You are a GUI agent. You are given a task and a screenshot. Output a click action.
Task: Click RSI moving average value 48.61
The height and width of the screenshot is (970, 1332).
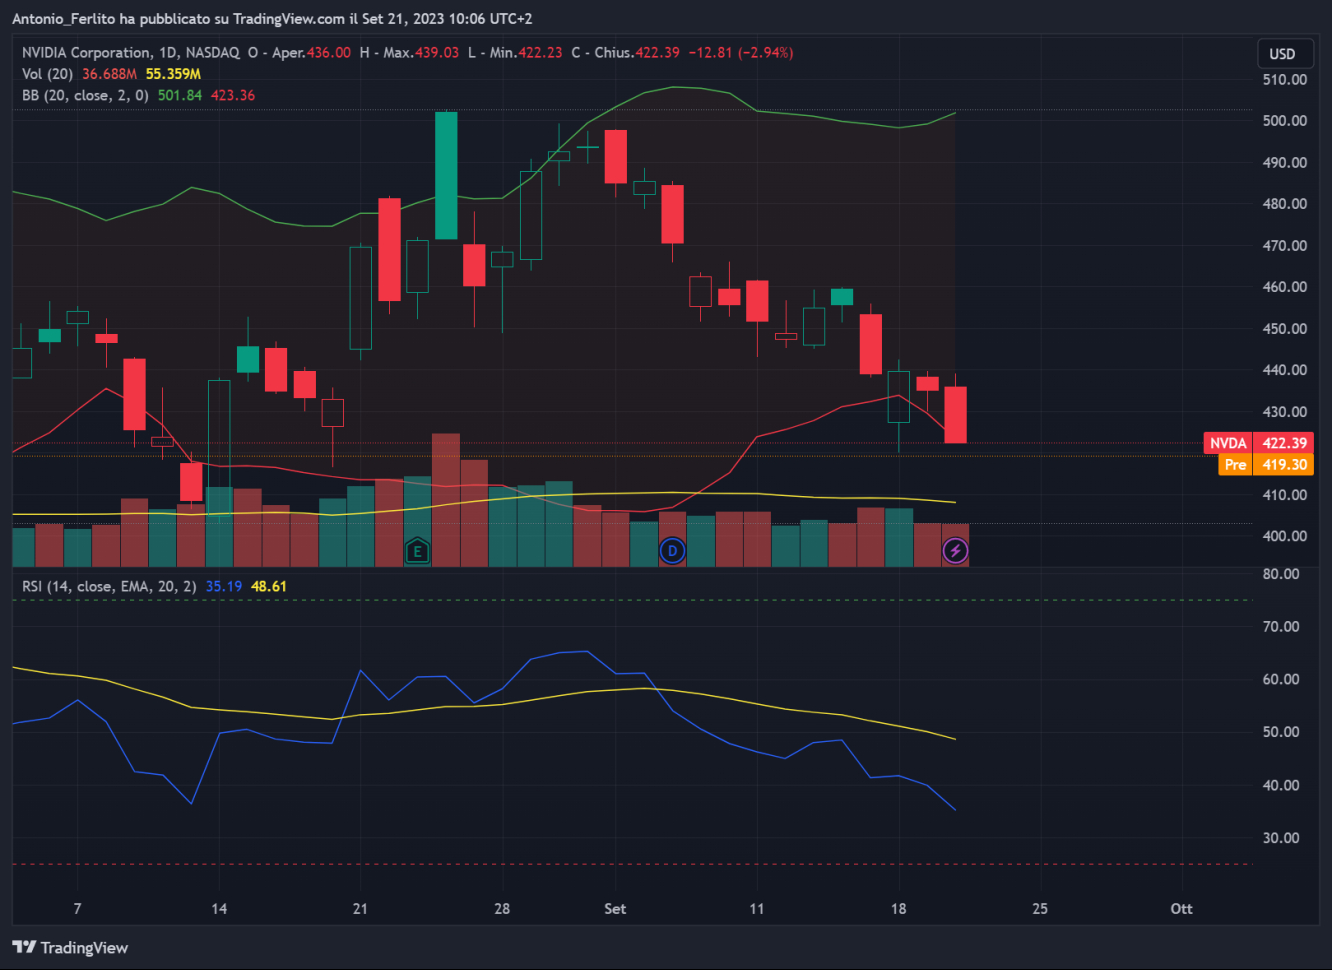[269, 586]
